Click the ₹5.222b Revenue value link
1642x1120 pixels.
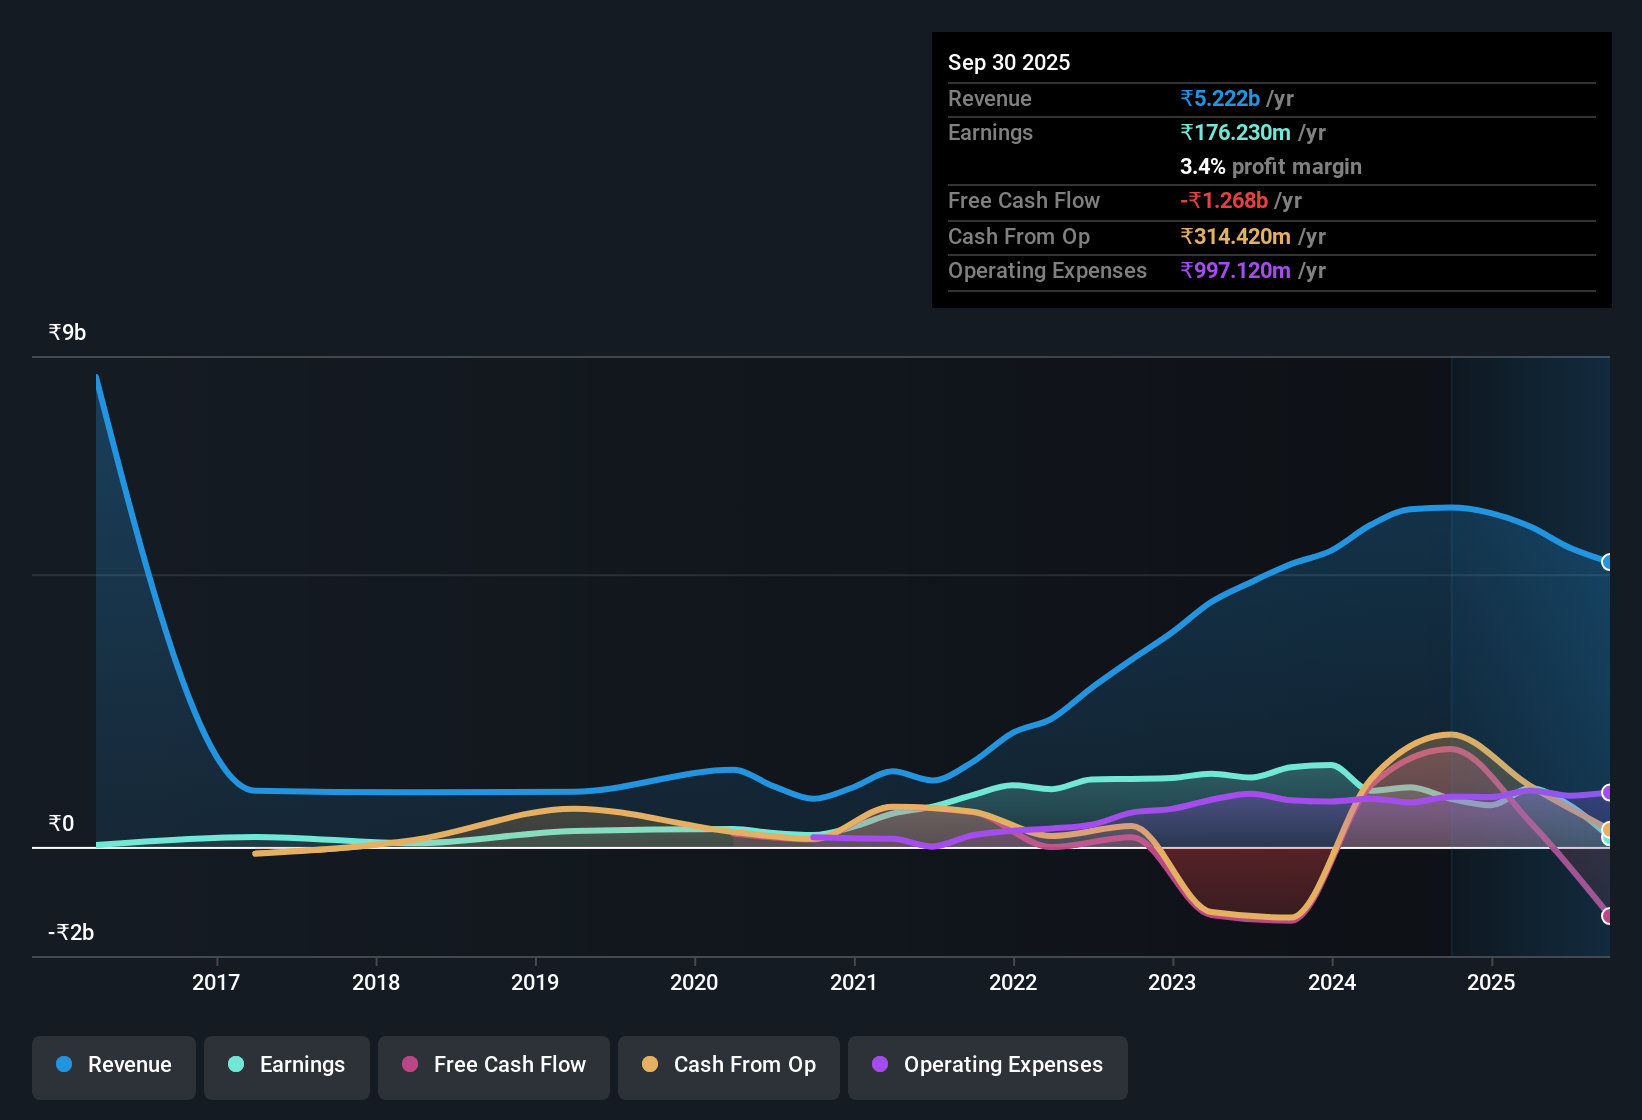pos(1220,98)
